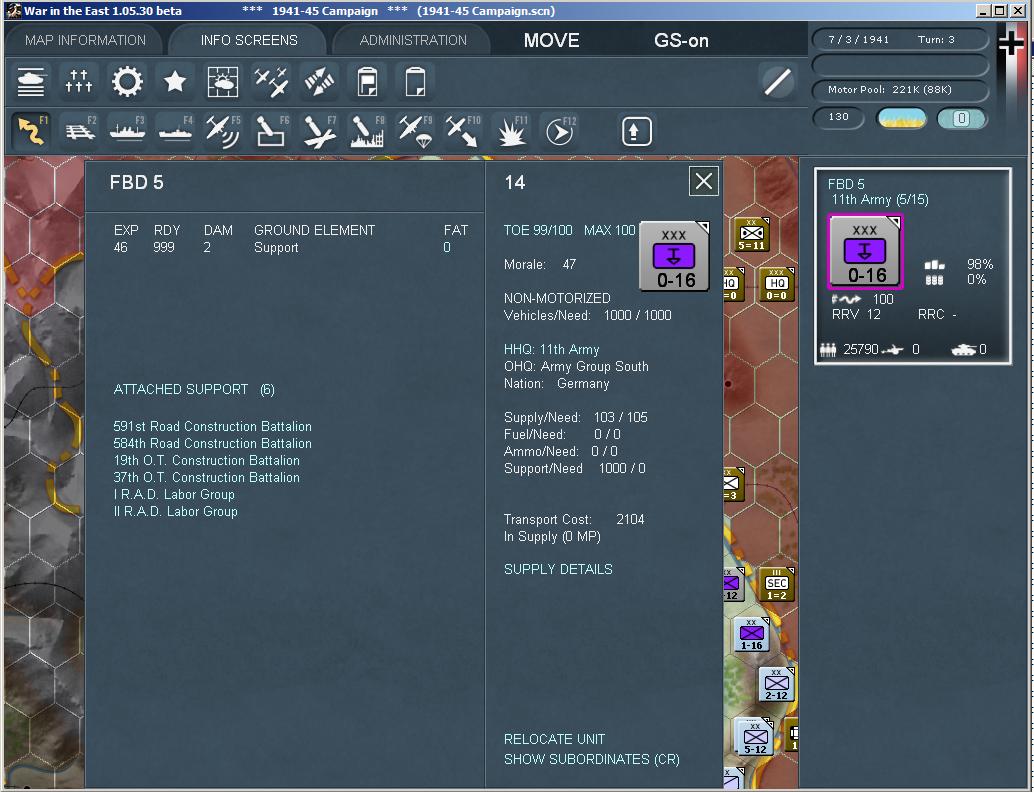This screenshot has height=792, width=1034.
Task: Open the production gear icon
Action: (x=127, y=82)
